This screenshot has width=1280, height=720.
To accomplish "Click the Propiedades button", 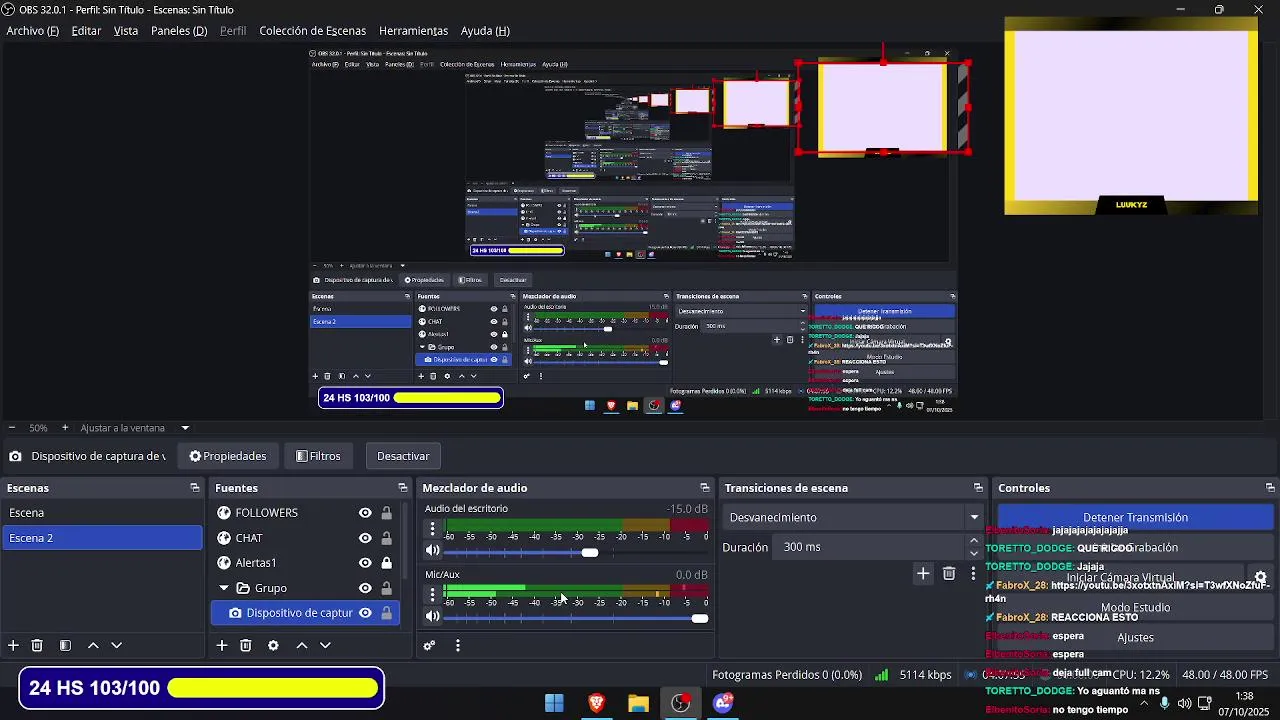I will pyautogui.click(x=228, y=456).
